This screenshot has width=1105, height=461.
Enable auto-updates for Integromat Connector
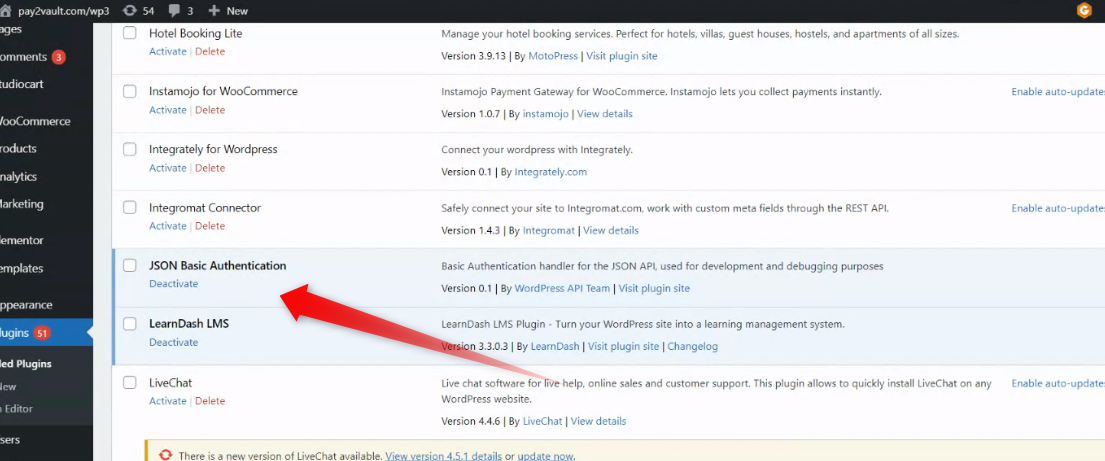[x=1058, y=209]
